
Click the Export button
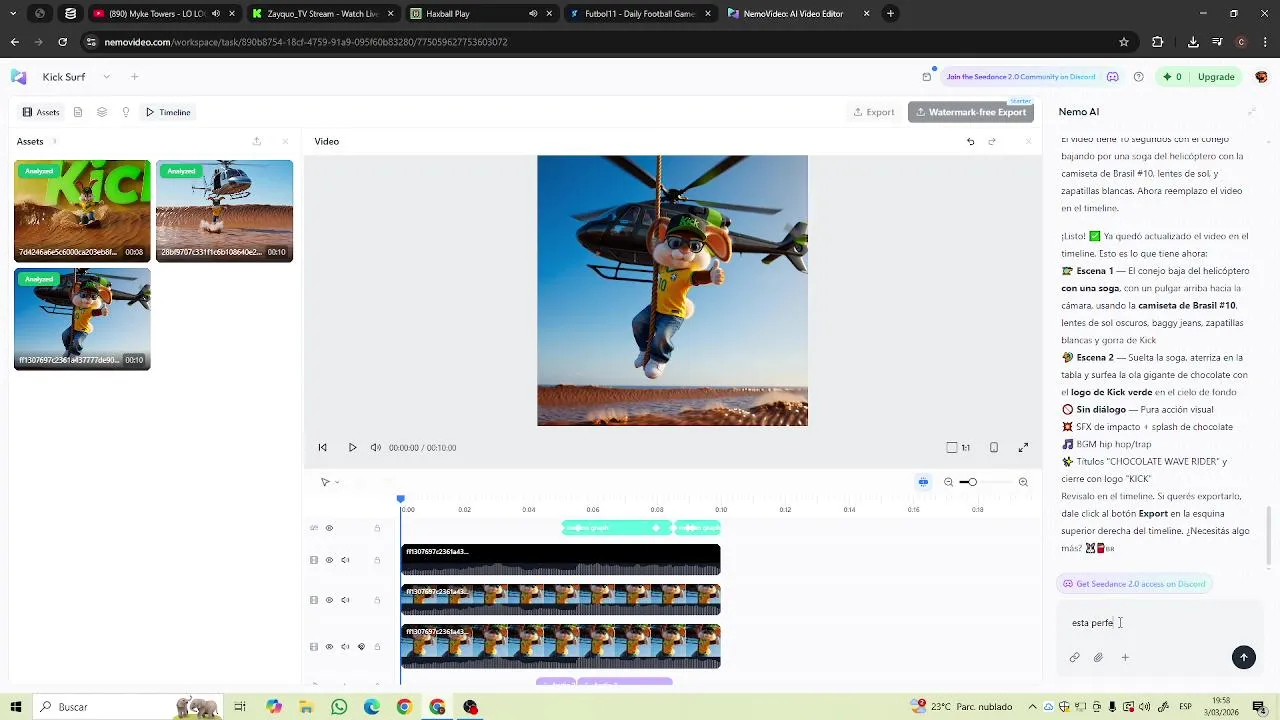pos(874,112)
